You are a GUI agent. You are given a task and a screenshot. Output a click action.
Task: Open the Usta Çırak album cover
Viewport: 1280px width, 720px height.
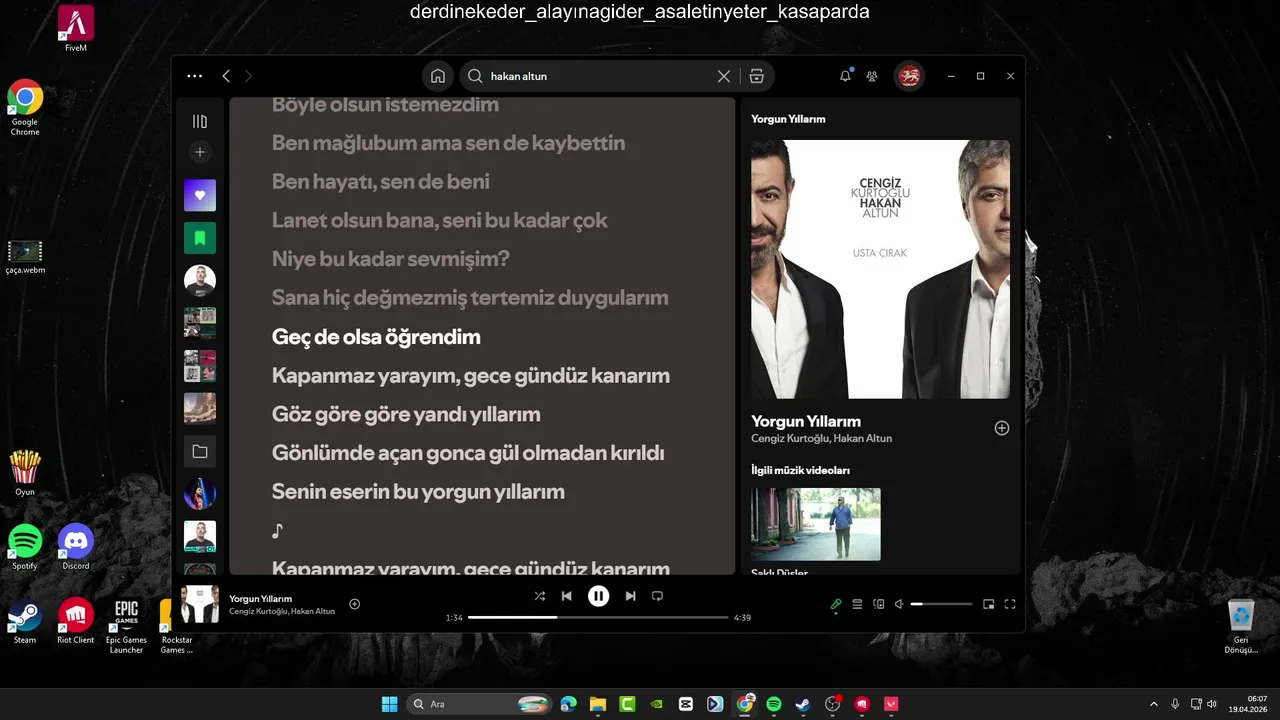(x=880, y=269)
